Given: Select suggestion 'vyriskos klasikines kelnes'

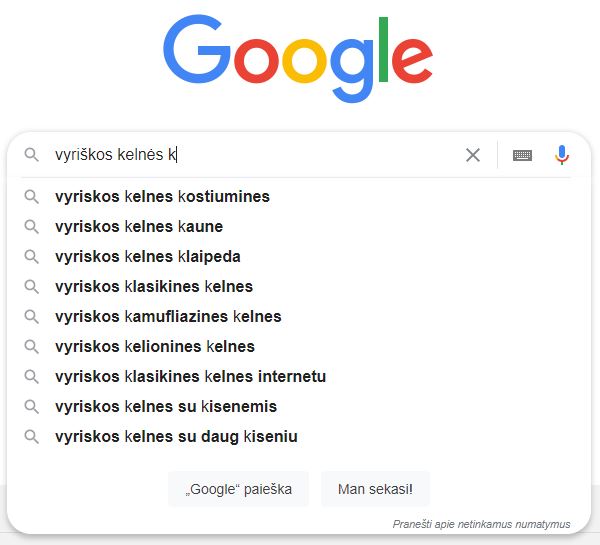Looking at the screenshot, I should click(x=154, y=287).
